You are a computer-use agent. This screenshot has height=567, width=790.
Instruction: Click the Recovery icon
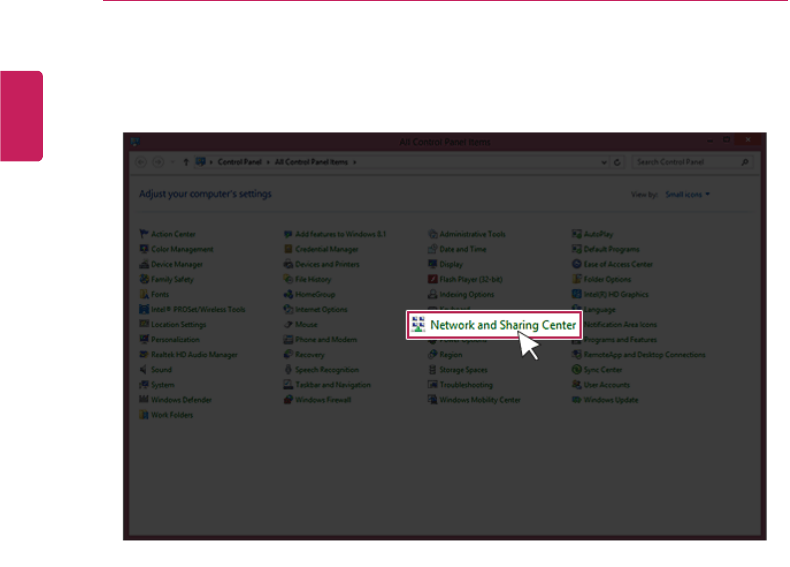288,354
